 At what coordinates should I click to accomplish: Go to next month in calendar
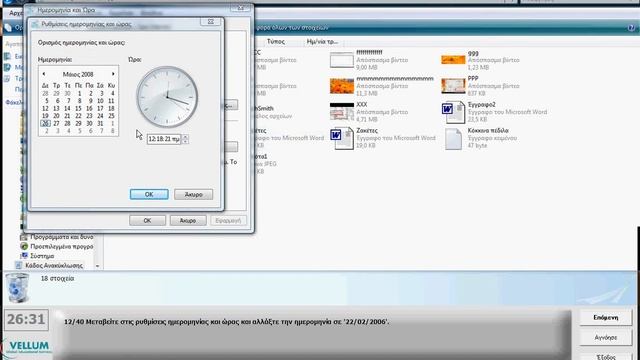pyautogui.click(x=113, y=74)
